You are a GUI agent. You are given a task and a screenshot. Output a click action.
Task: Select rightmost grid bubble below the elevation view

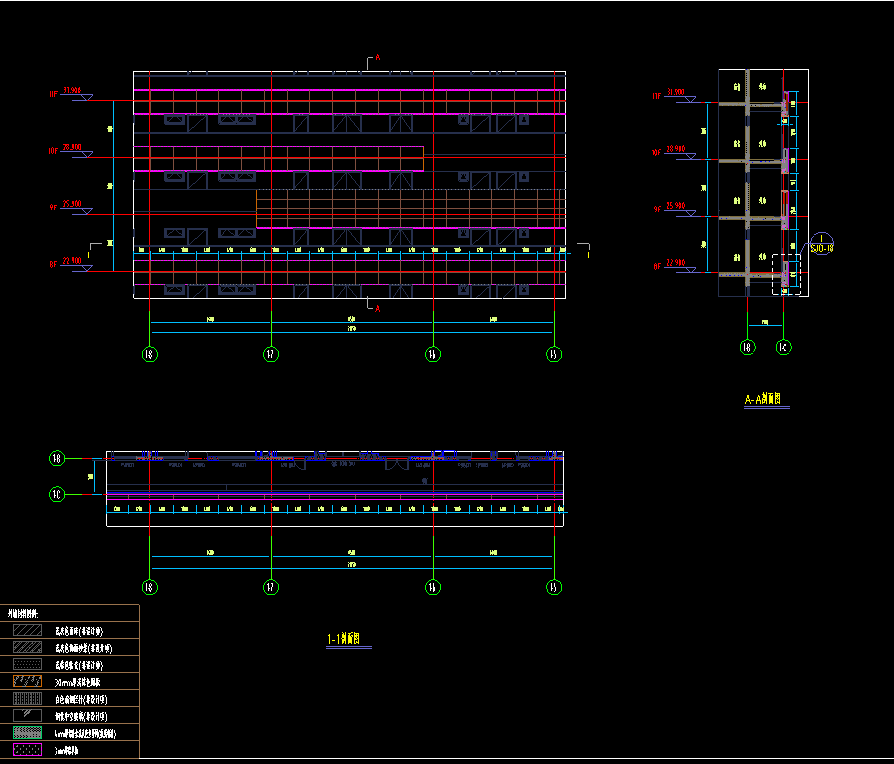point(554,354)
